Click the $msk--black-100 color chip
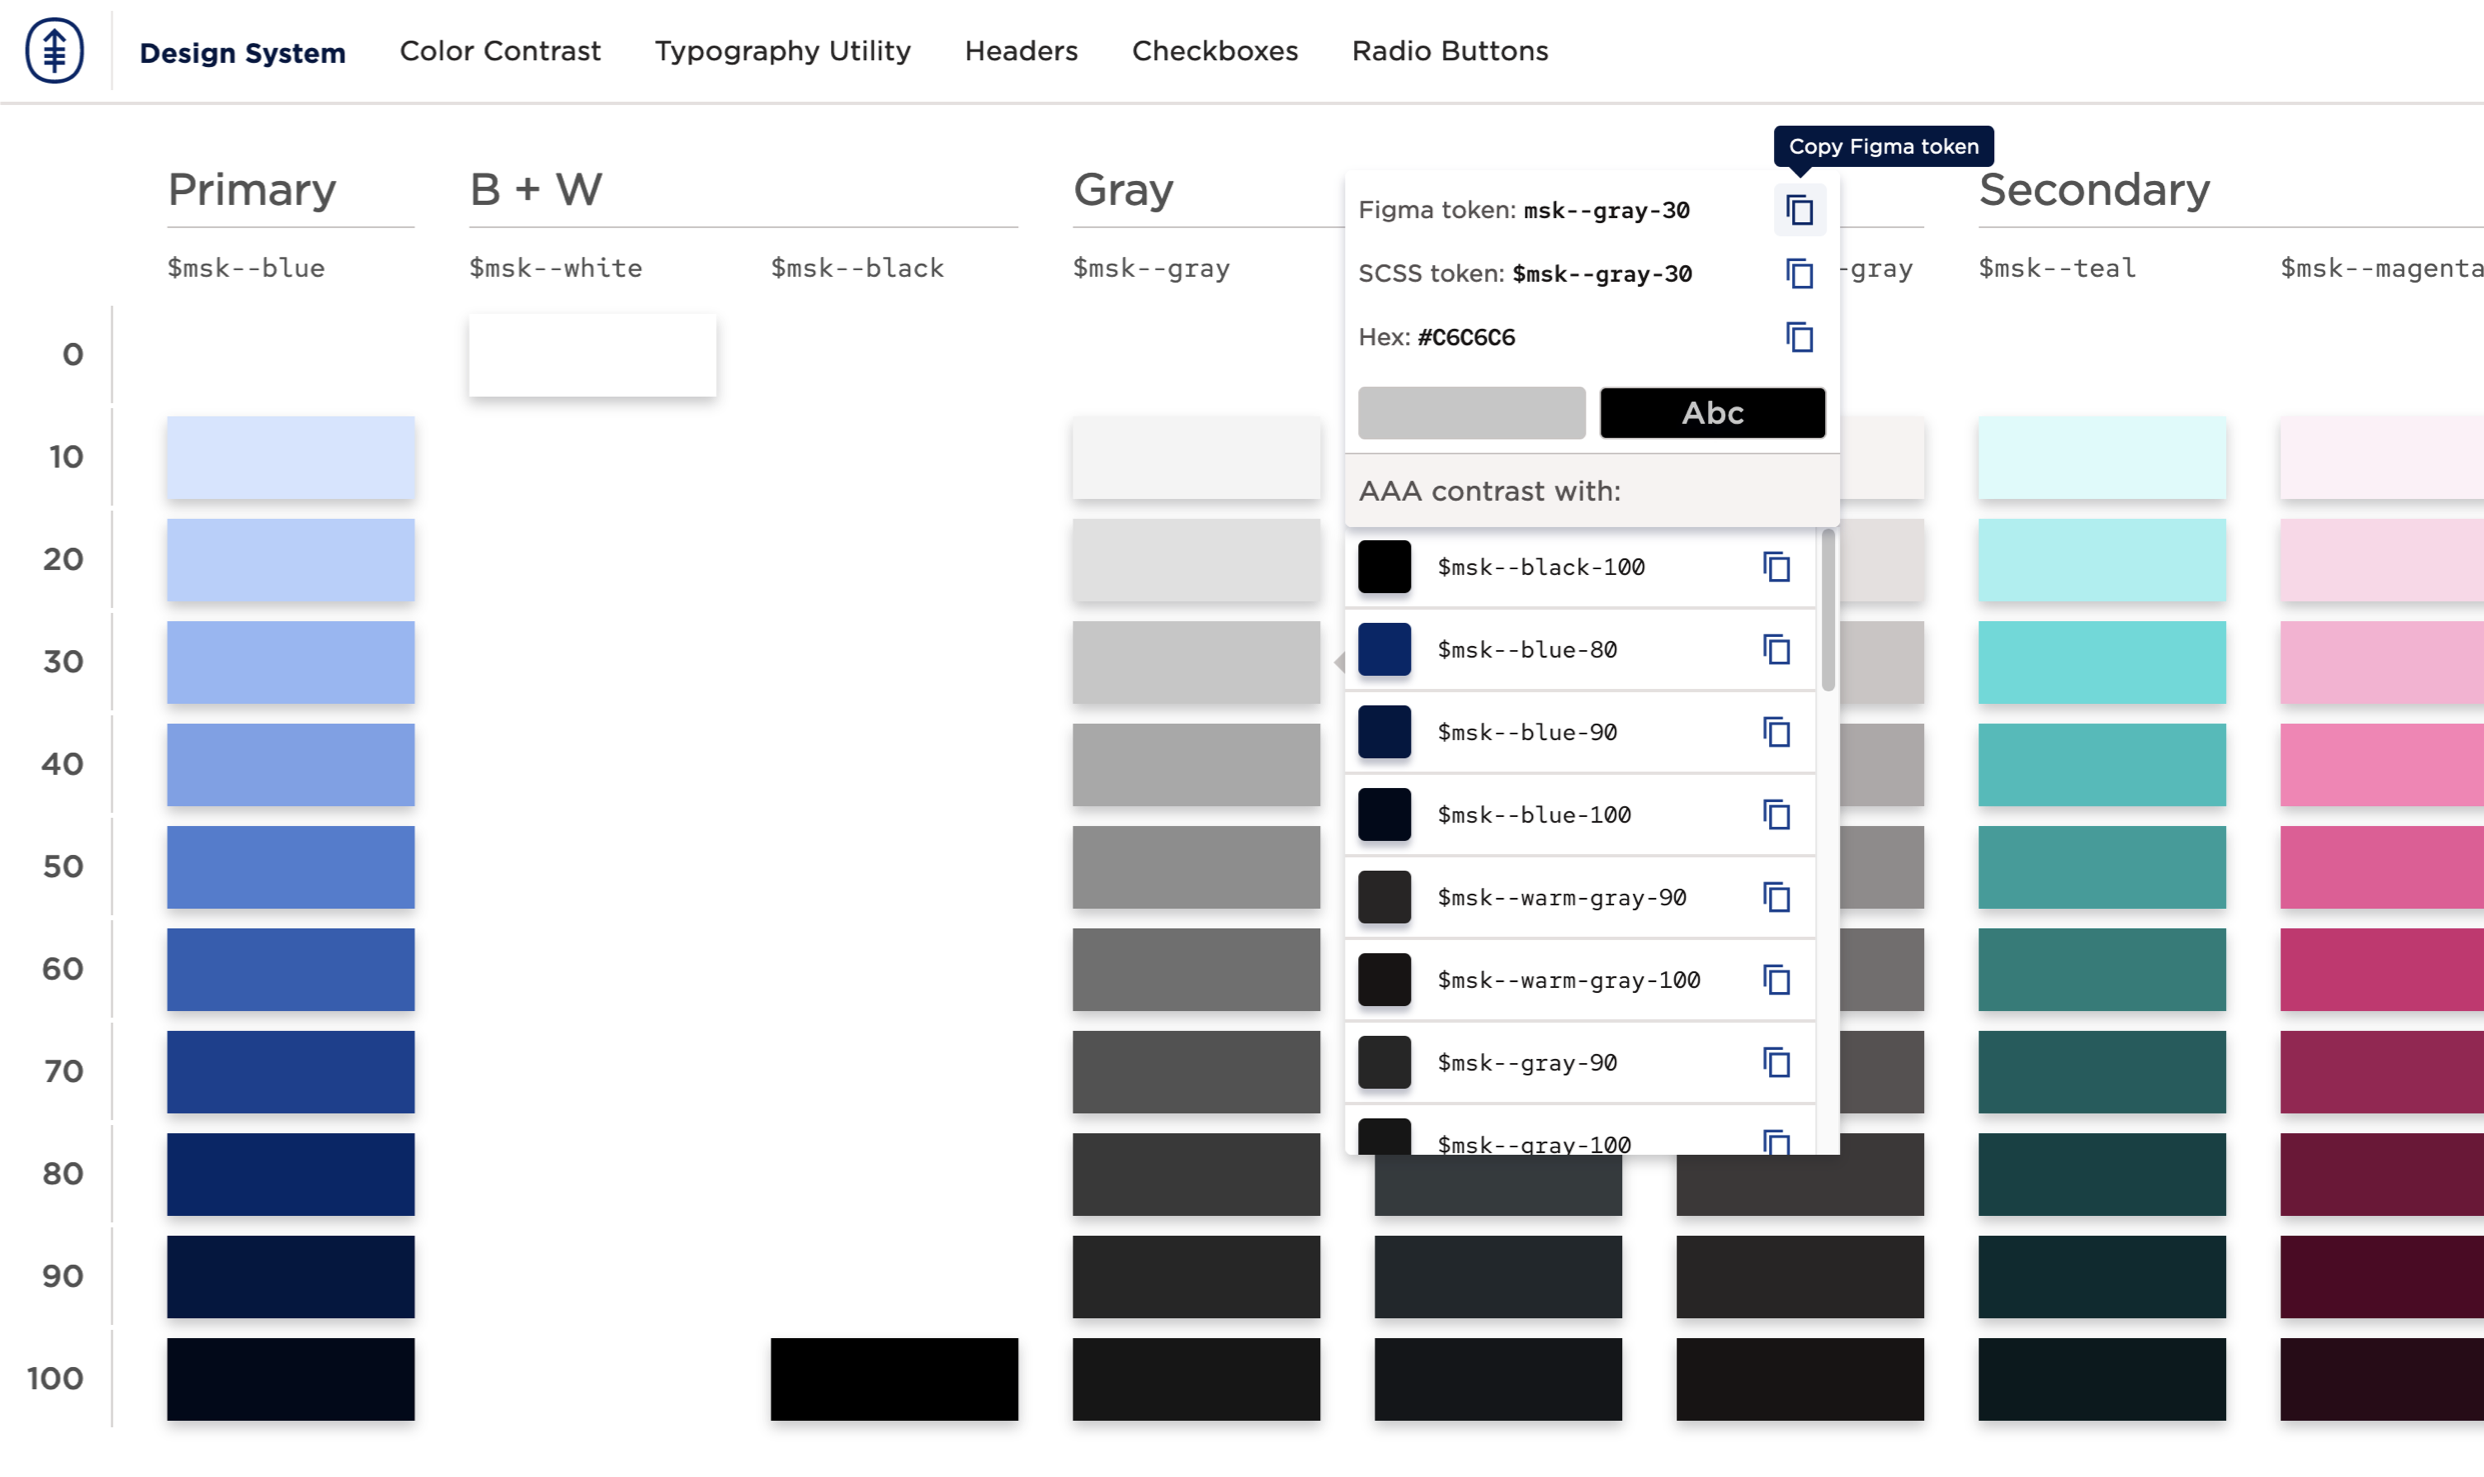The width and height of the screenshot is (2484, 1477). pos(1384,567)
